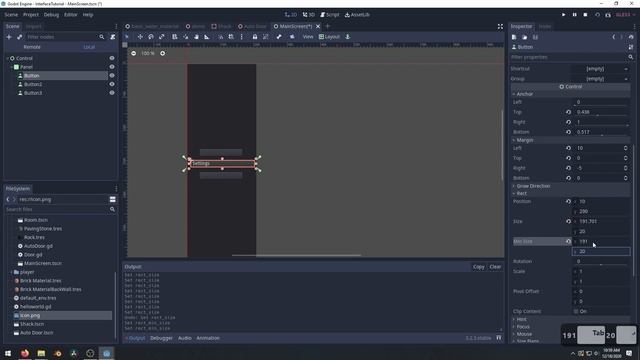Open the Debug menu

51,15
